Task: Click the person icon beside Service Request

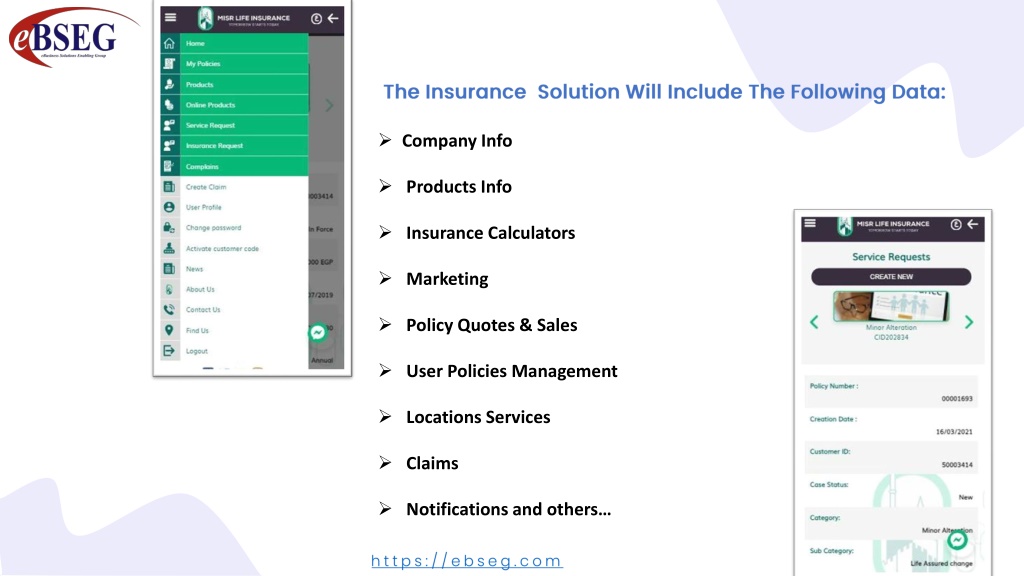Action: point(169,125)
